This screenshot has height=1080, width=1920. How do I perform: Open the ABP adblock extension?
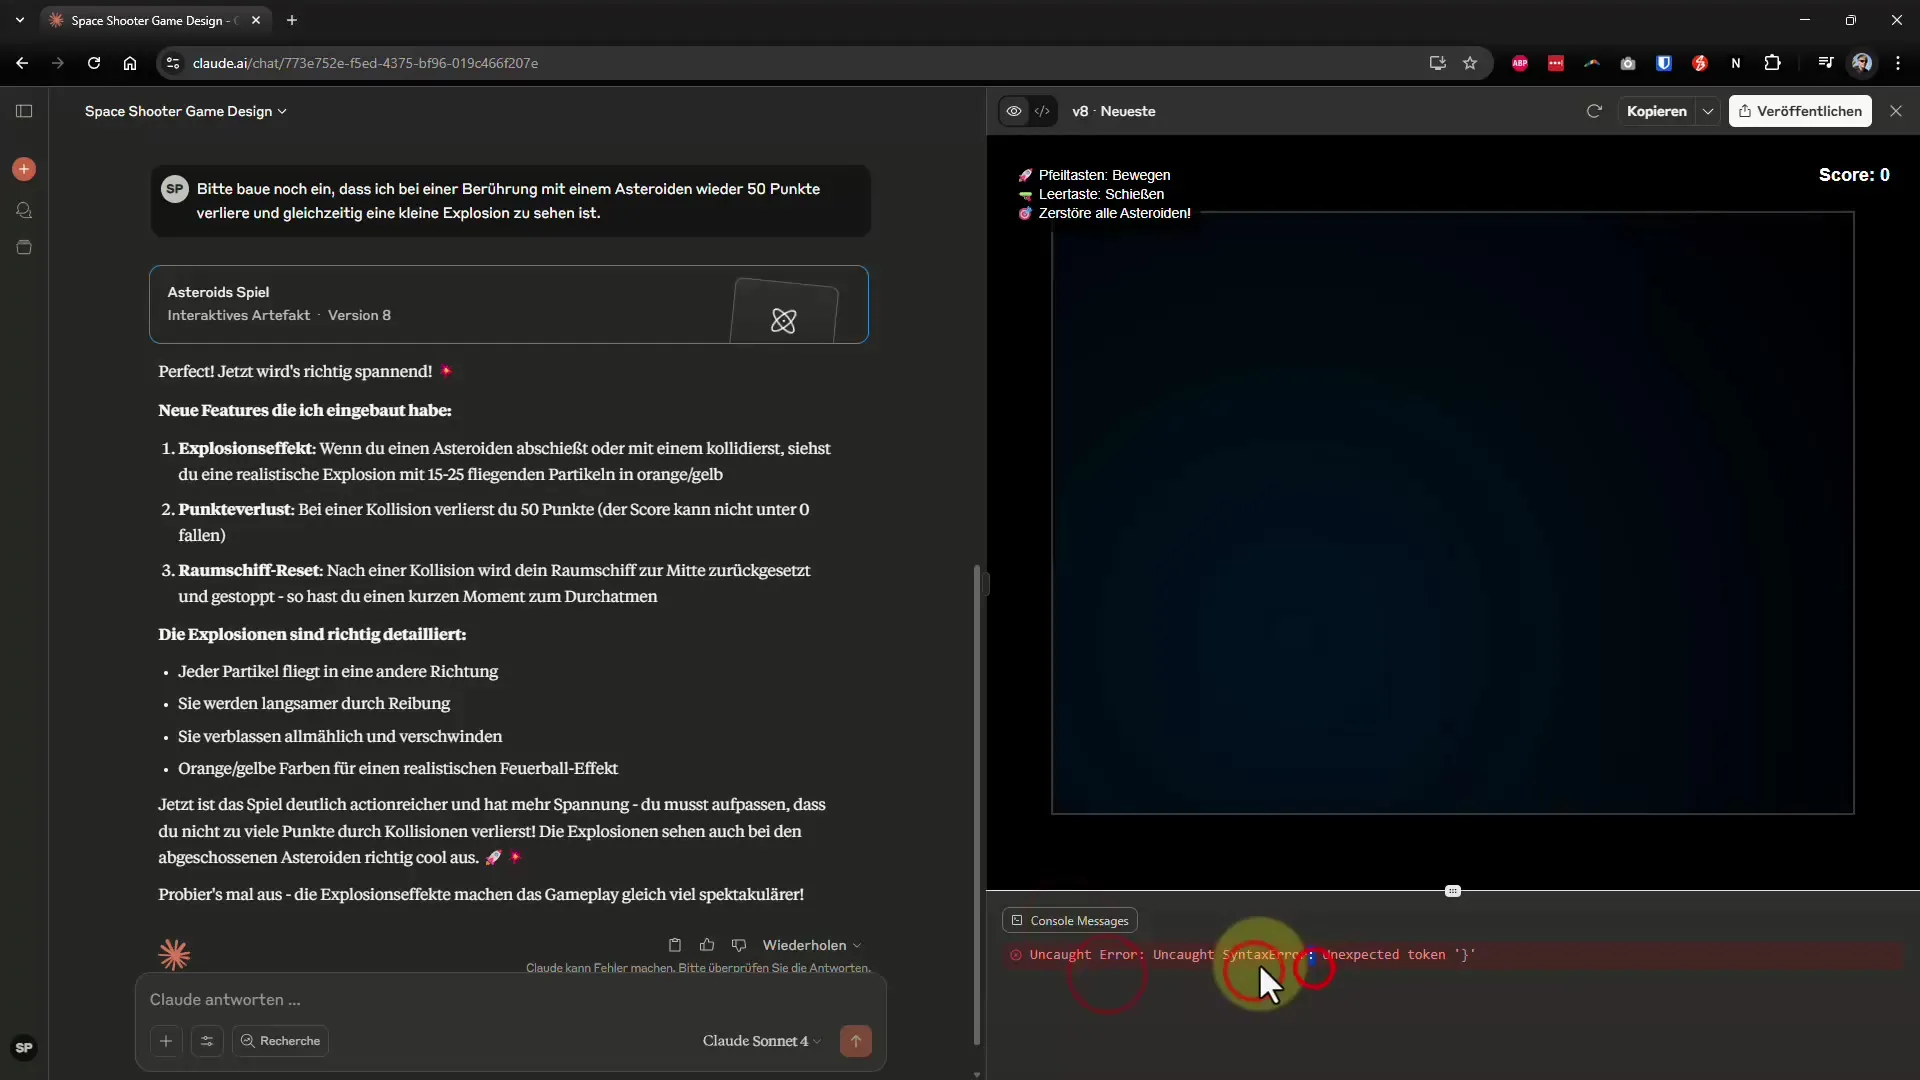(1520, 63)
